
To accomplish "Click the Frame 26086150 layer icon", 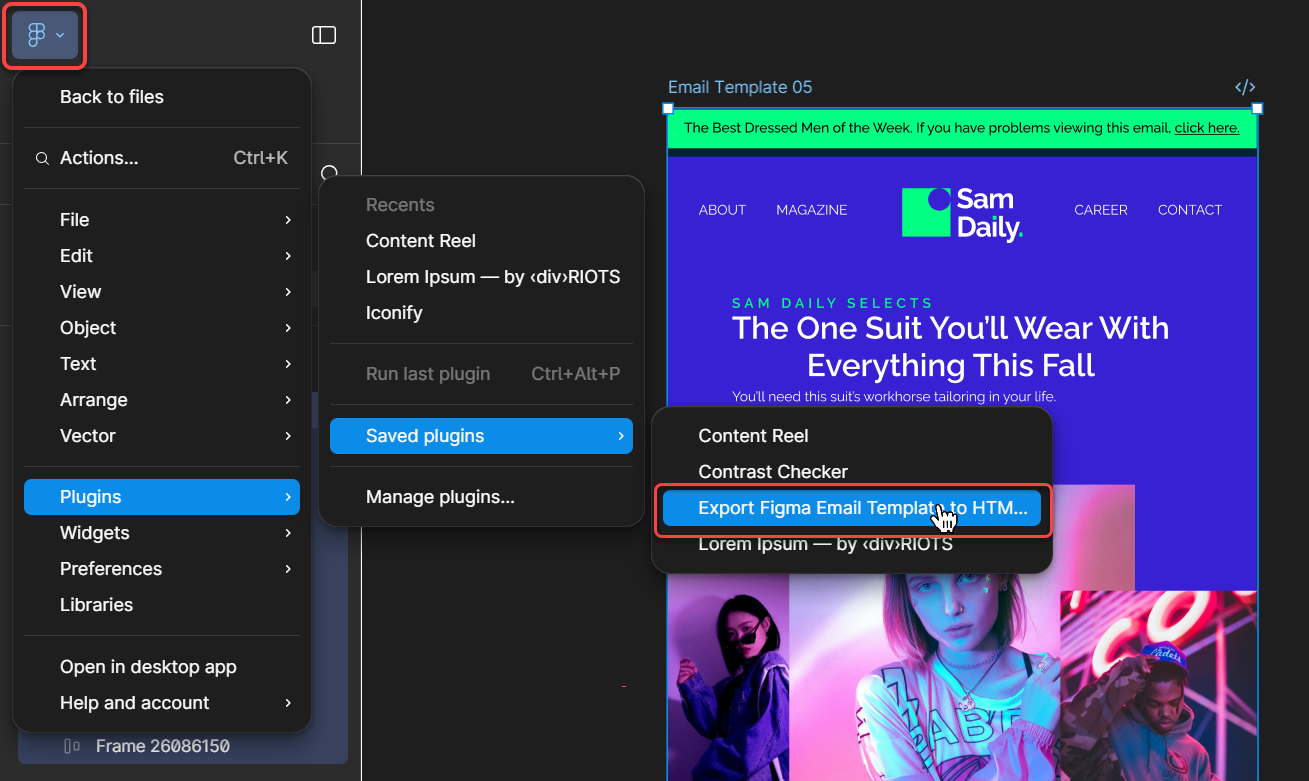I will pyautogui.click(x=72, y=746).
